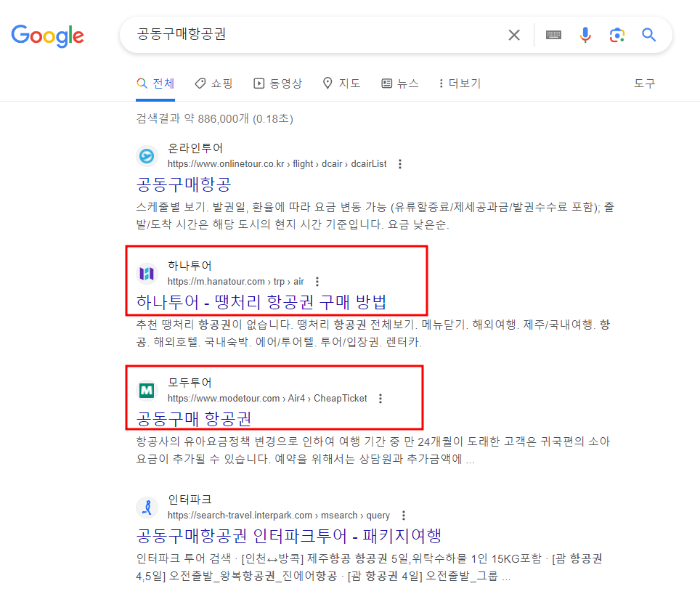Open 하나투어 - 땡처리 항공권 구매 방법

[x=261, y=302]
